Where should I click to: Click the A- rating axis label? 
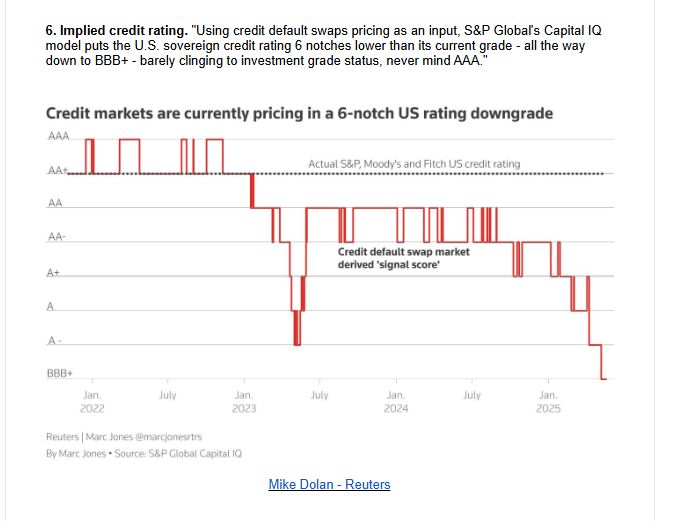55,341
